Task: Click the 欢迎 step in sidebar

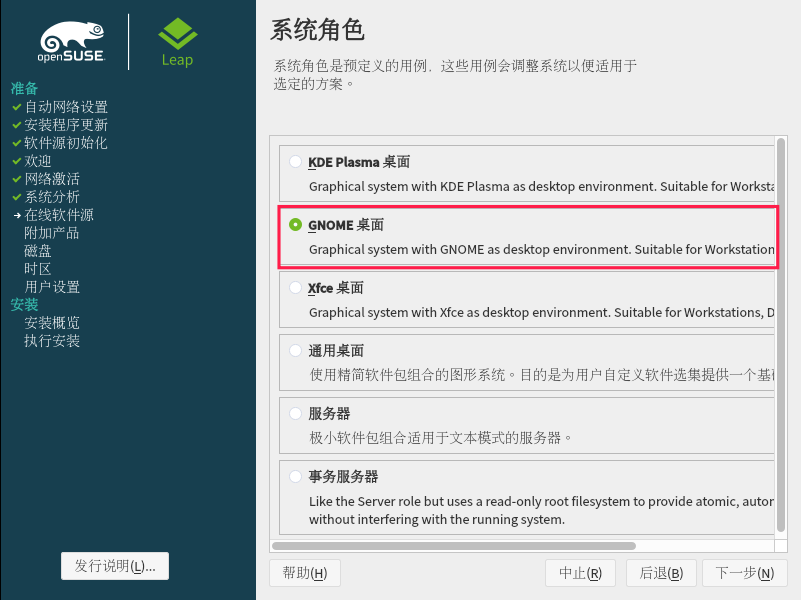Action: (38, 161)
